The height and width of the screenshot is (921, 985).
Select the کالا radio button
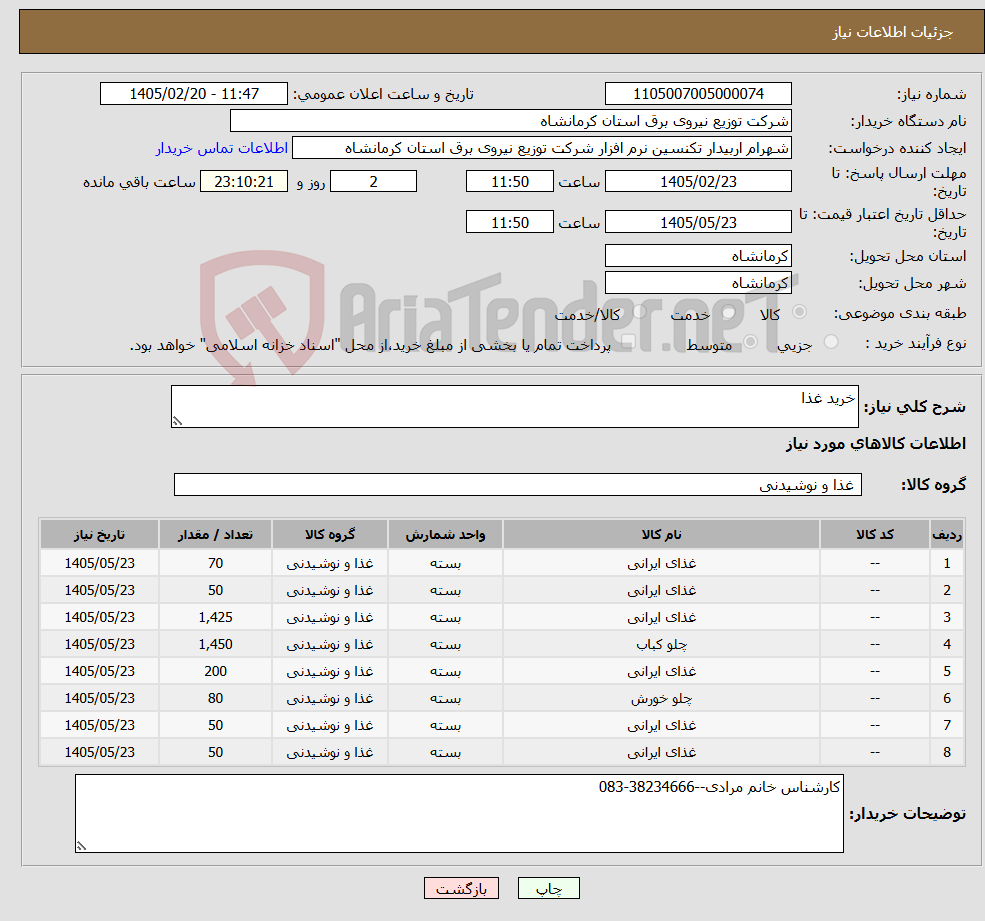[x=800, y=312]
